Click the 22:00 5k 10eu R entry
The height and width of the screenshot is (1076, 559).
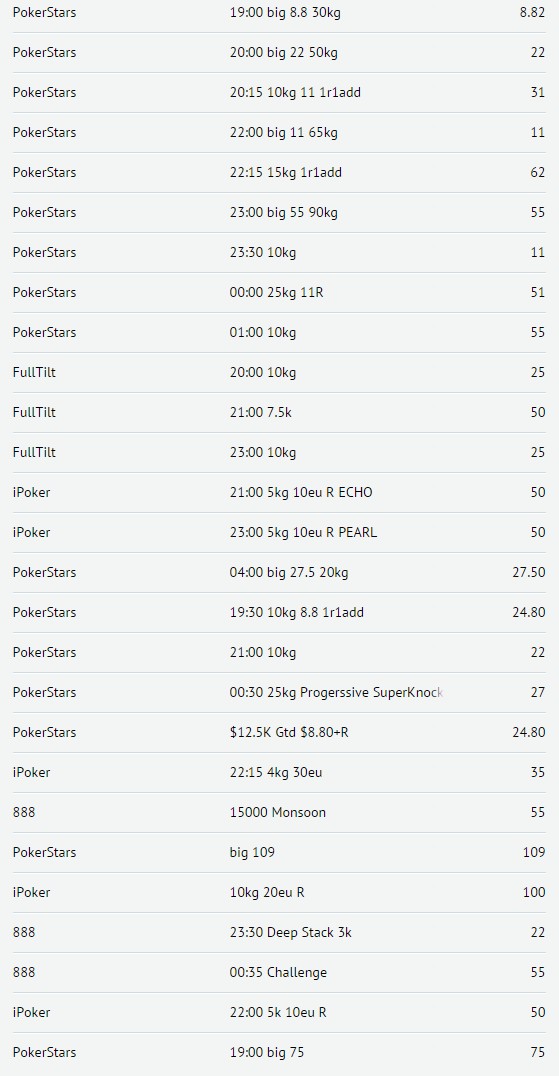click(x=279, y=1011)
